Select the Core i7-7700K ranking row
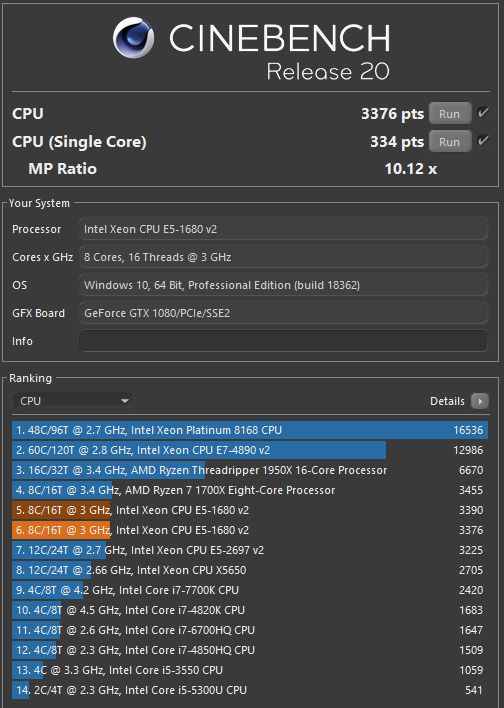The width and height of the screenshot is (504, 708). click(x=250, y=590)
